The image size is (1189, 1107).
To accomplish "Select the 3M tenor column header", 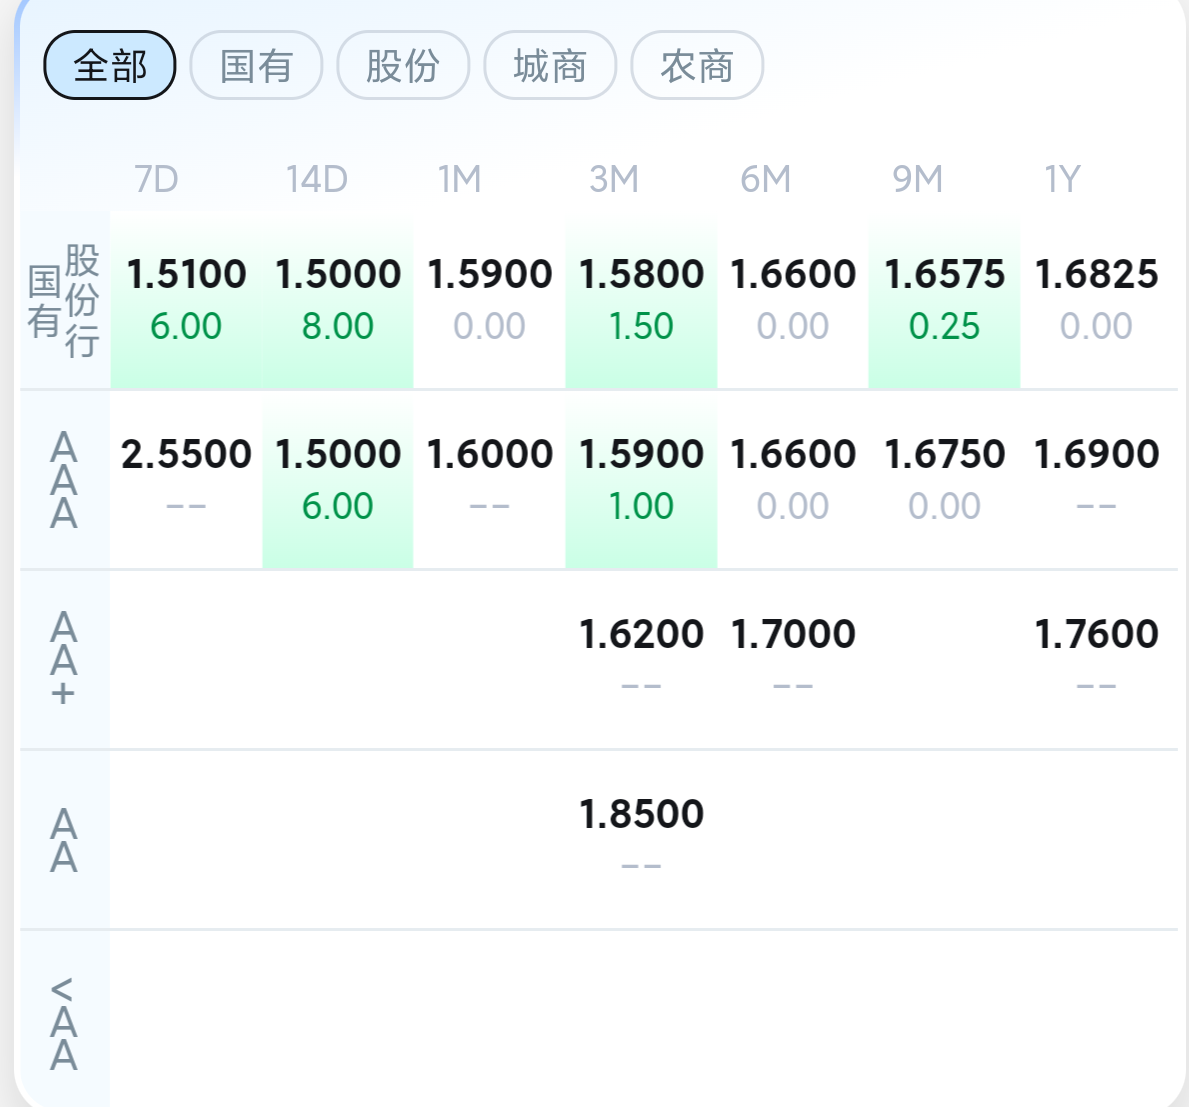I will tap(614, 179).
